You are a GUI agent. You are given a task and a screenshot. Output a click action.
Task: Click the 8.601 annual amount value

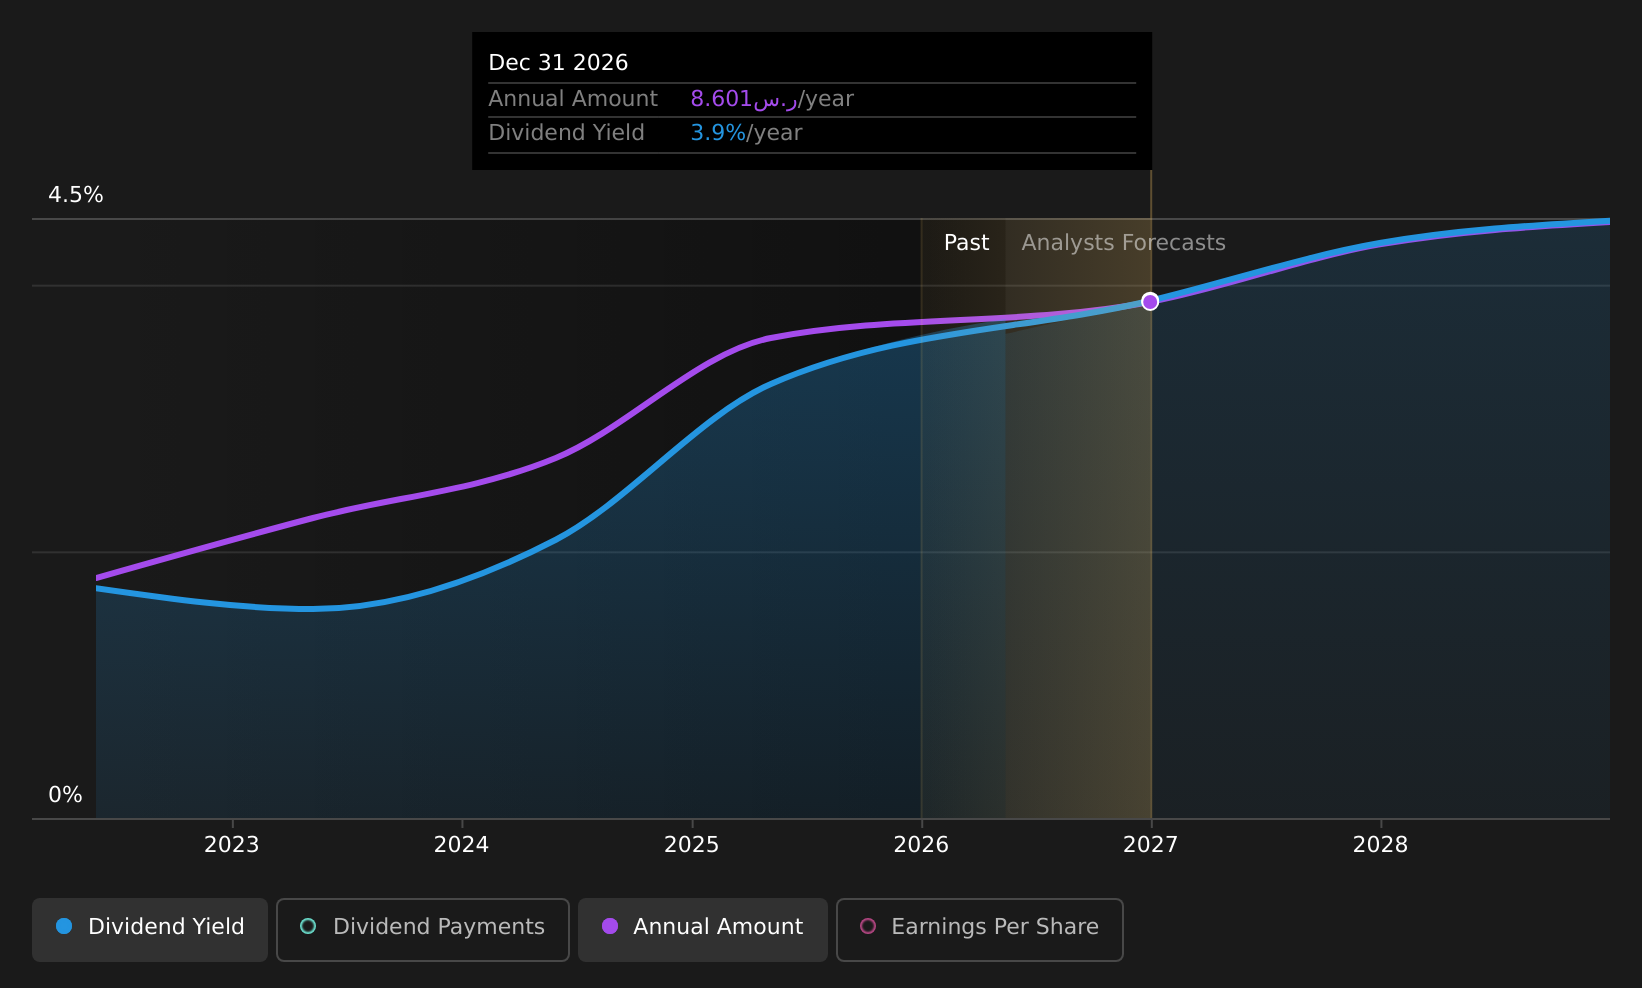pyautogui.click(x=744, y=99)
